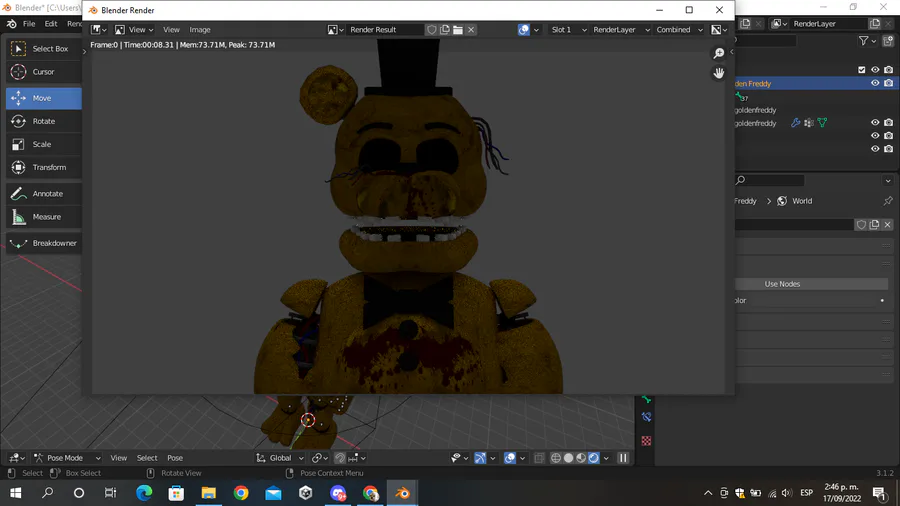Open File menu in Blender main window
This screenshot has width=900, height=506.
(29, 24)
